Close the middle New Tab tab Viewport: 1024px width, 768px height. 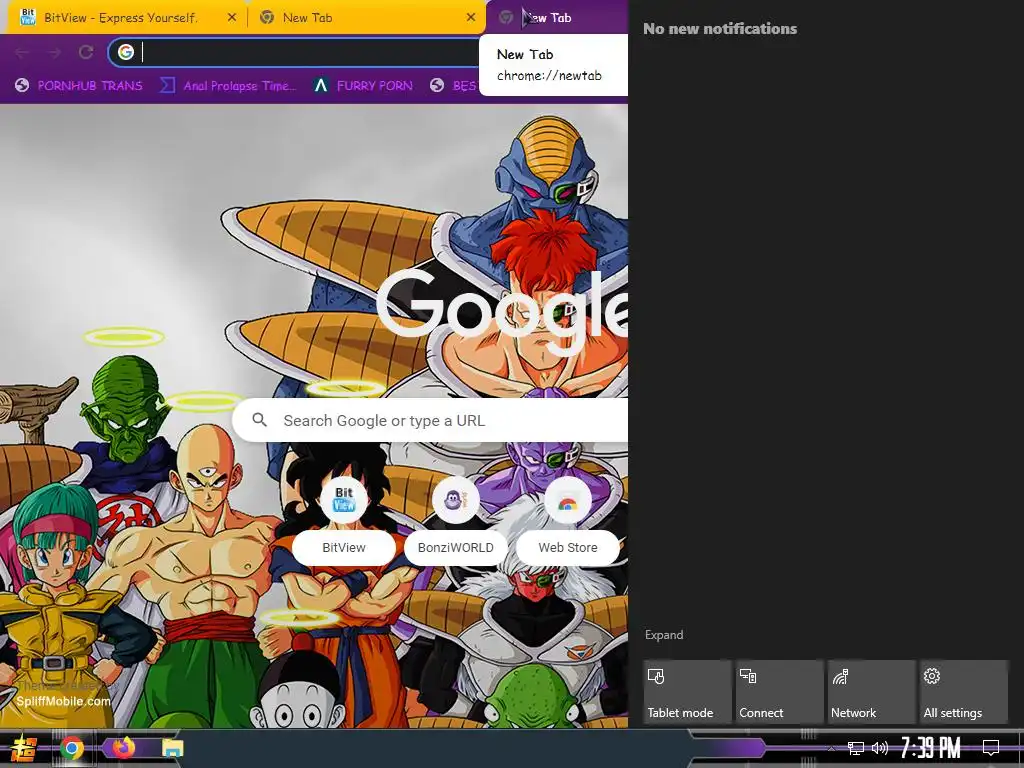coord(471,18)
